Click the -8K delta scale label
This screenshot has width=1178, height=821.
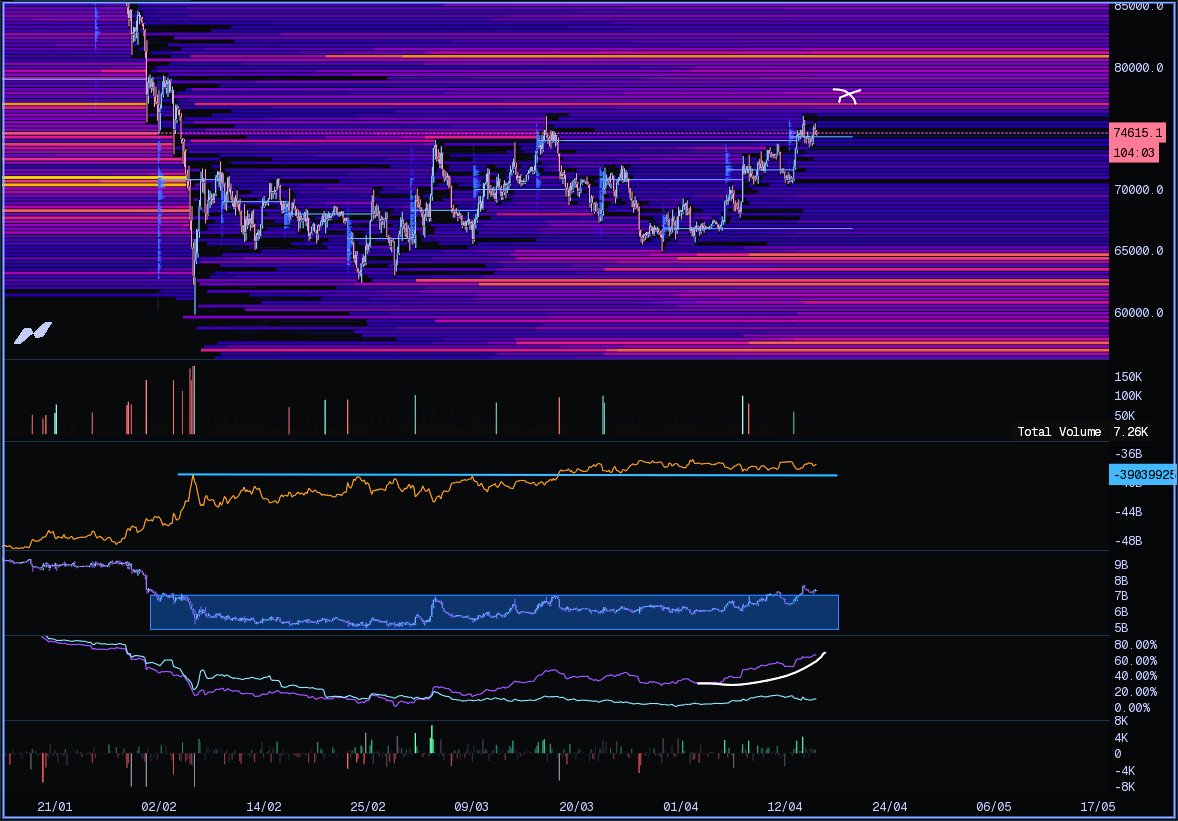1124,787
